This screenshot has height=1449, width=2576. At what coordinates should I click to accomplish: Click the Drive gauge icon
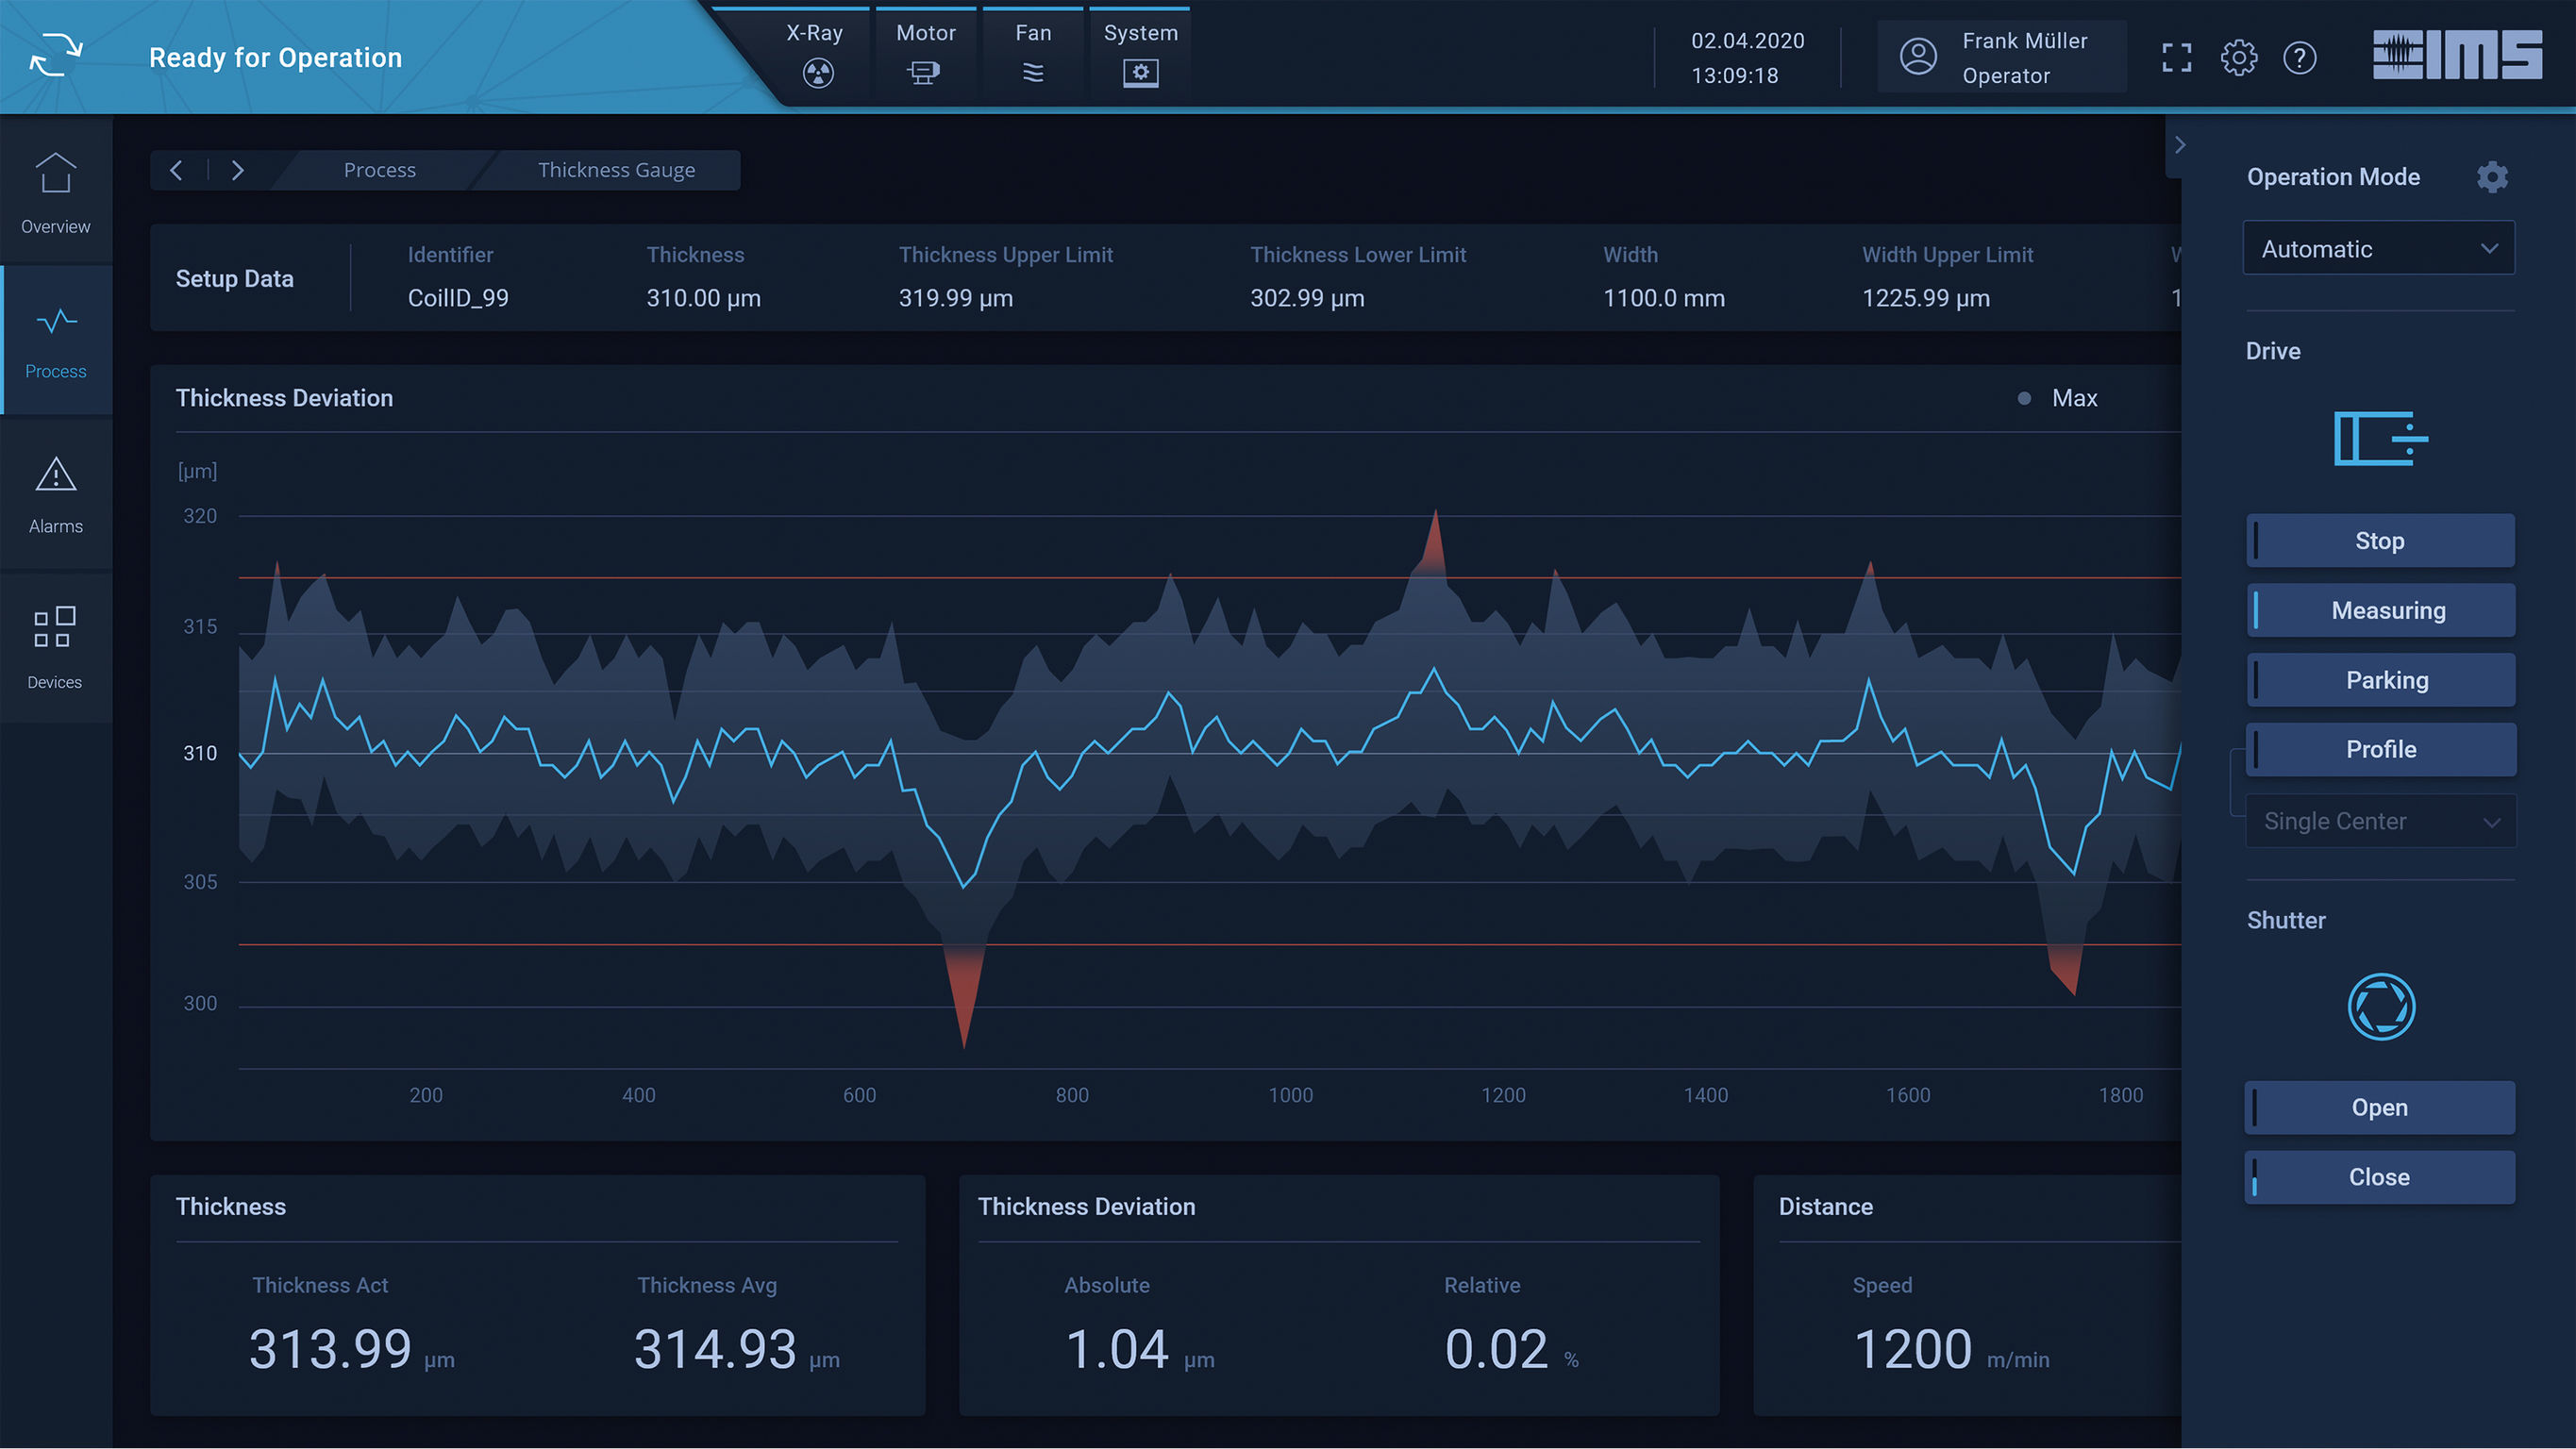coord(2381,438)
